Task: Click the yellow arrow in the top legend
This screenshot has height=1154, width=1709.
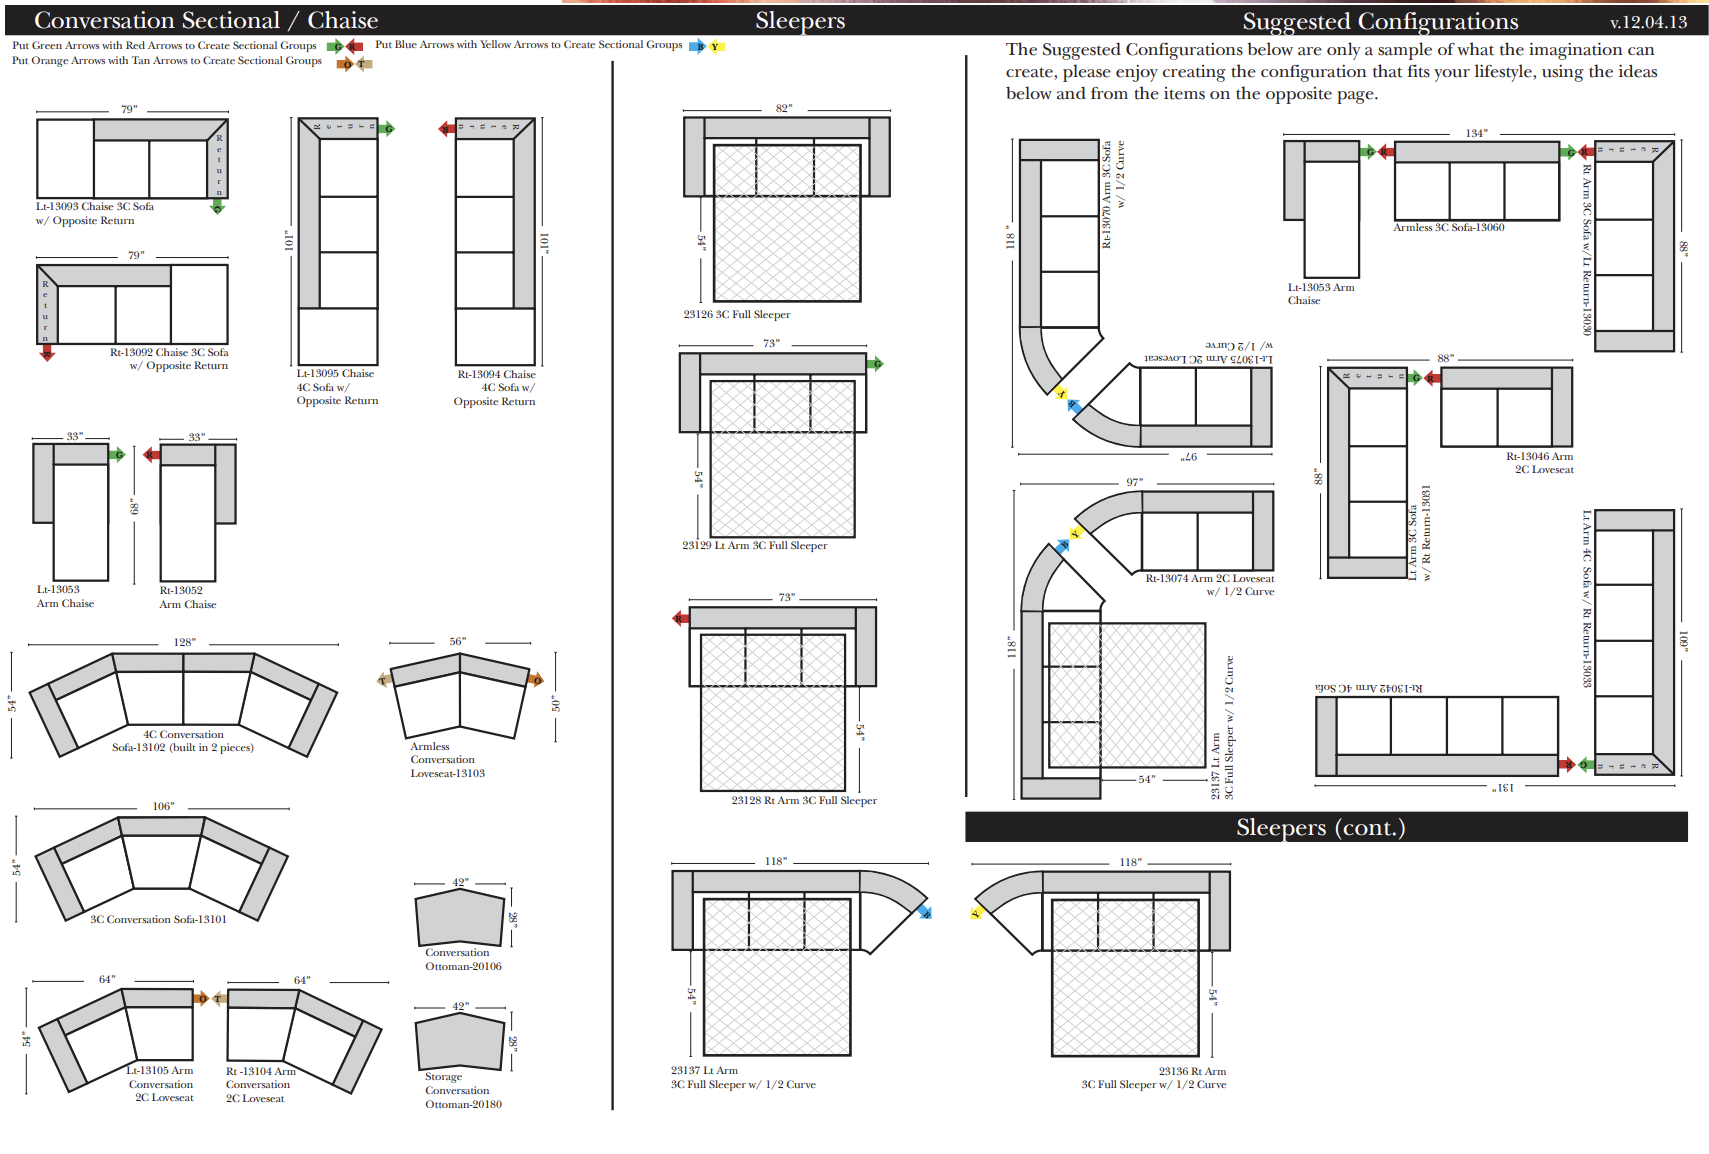Action: pyautogui.click(x=716, y=46)
